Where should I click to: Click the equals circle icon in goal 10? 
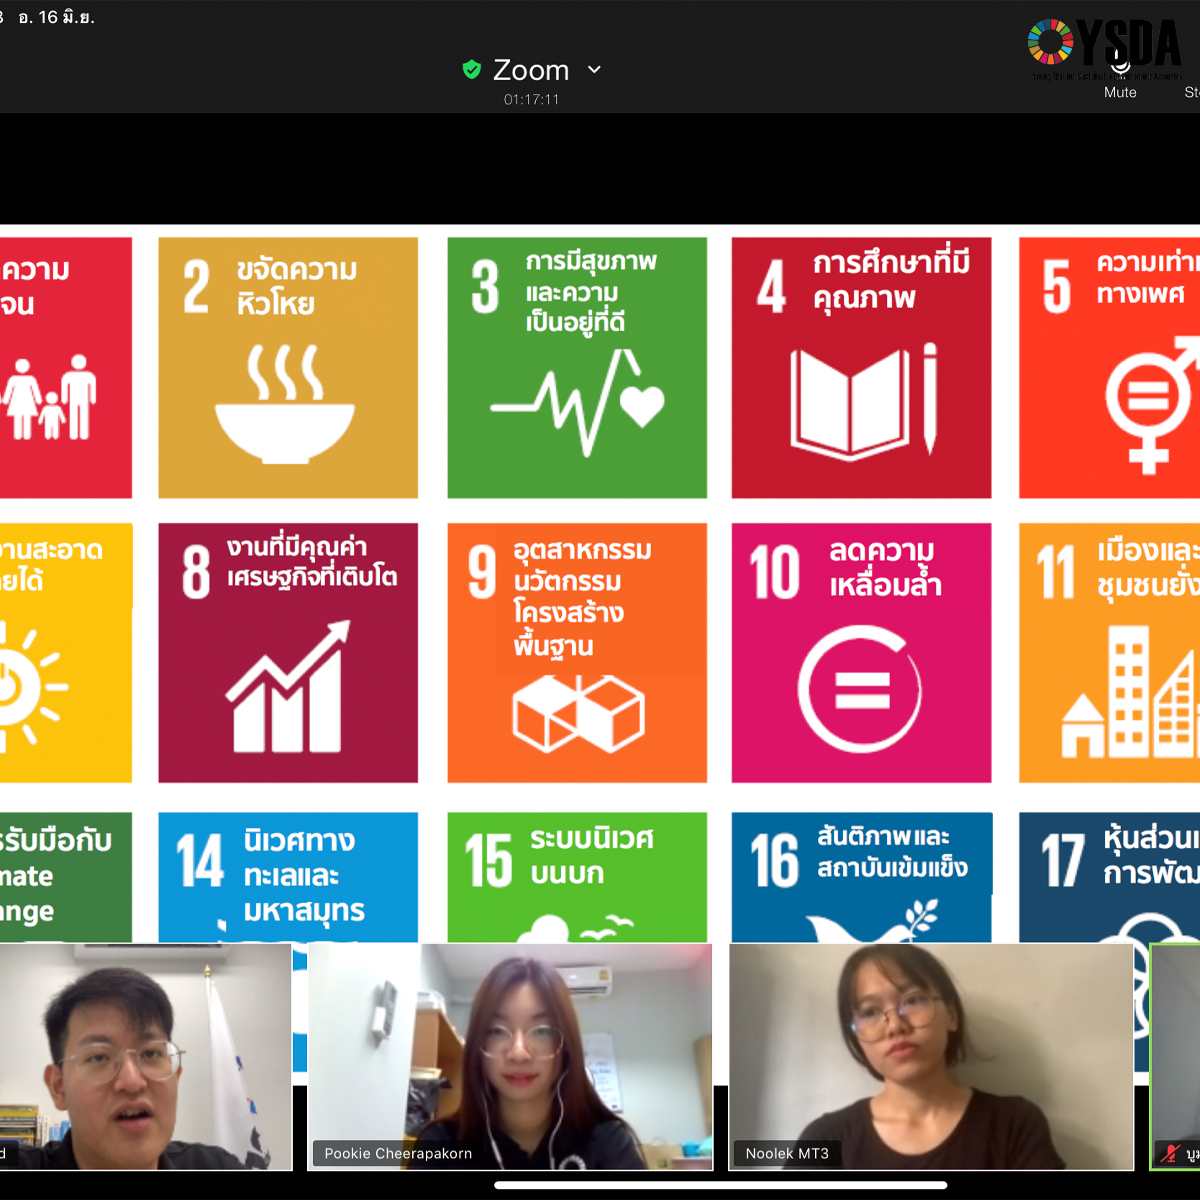pyautogui.click(x=860, y=689)
